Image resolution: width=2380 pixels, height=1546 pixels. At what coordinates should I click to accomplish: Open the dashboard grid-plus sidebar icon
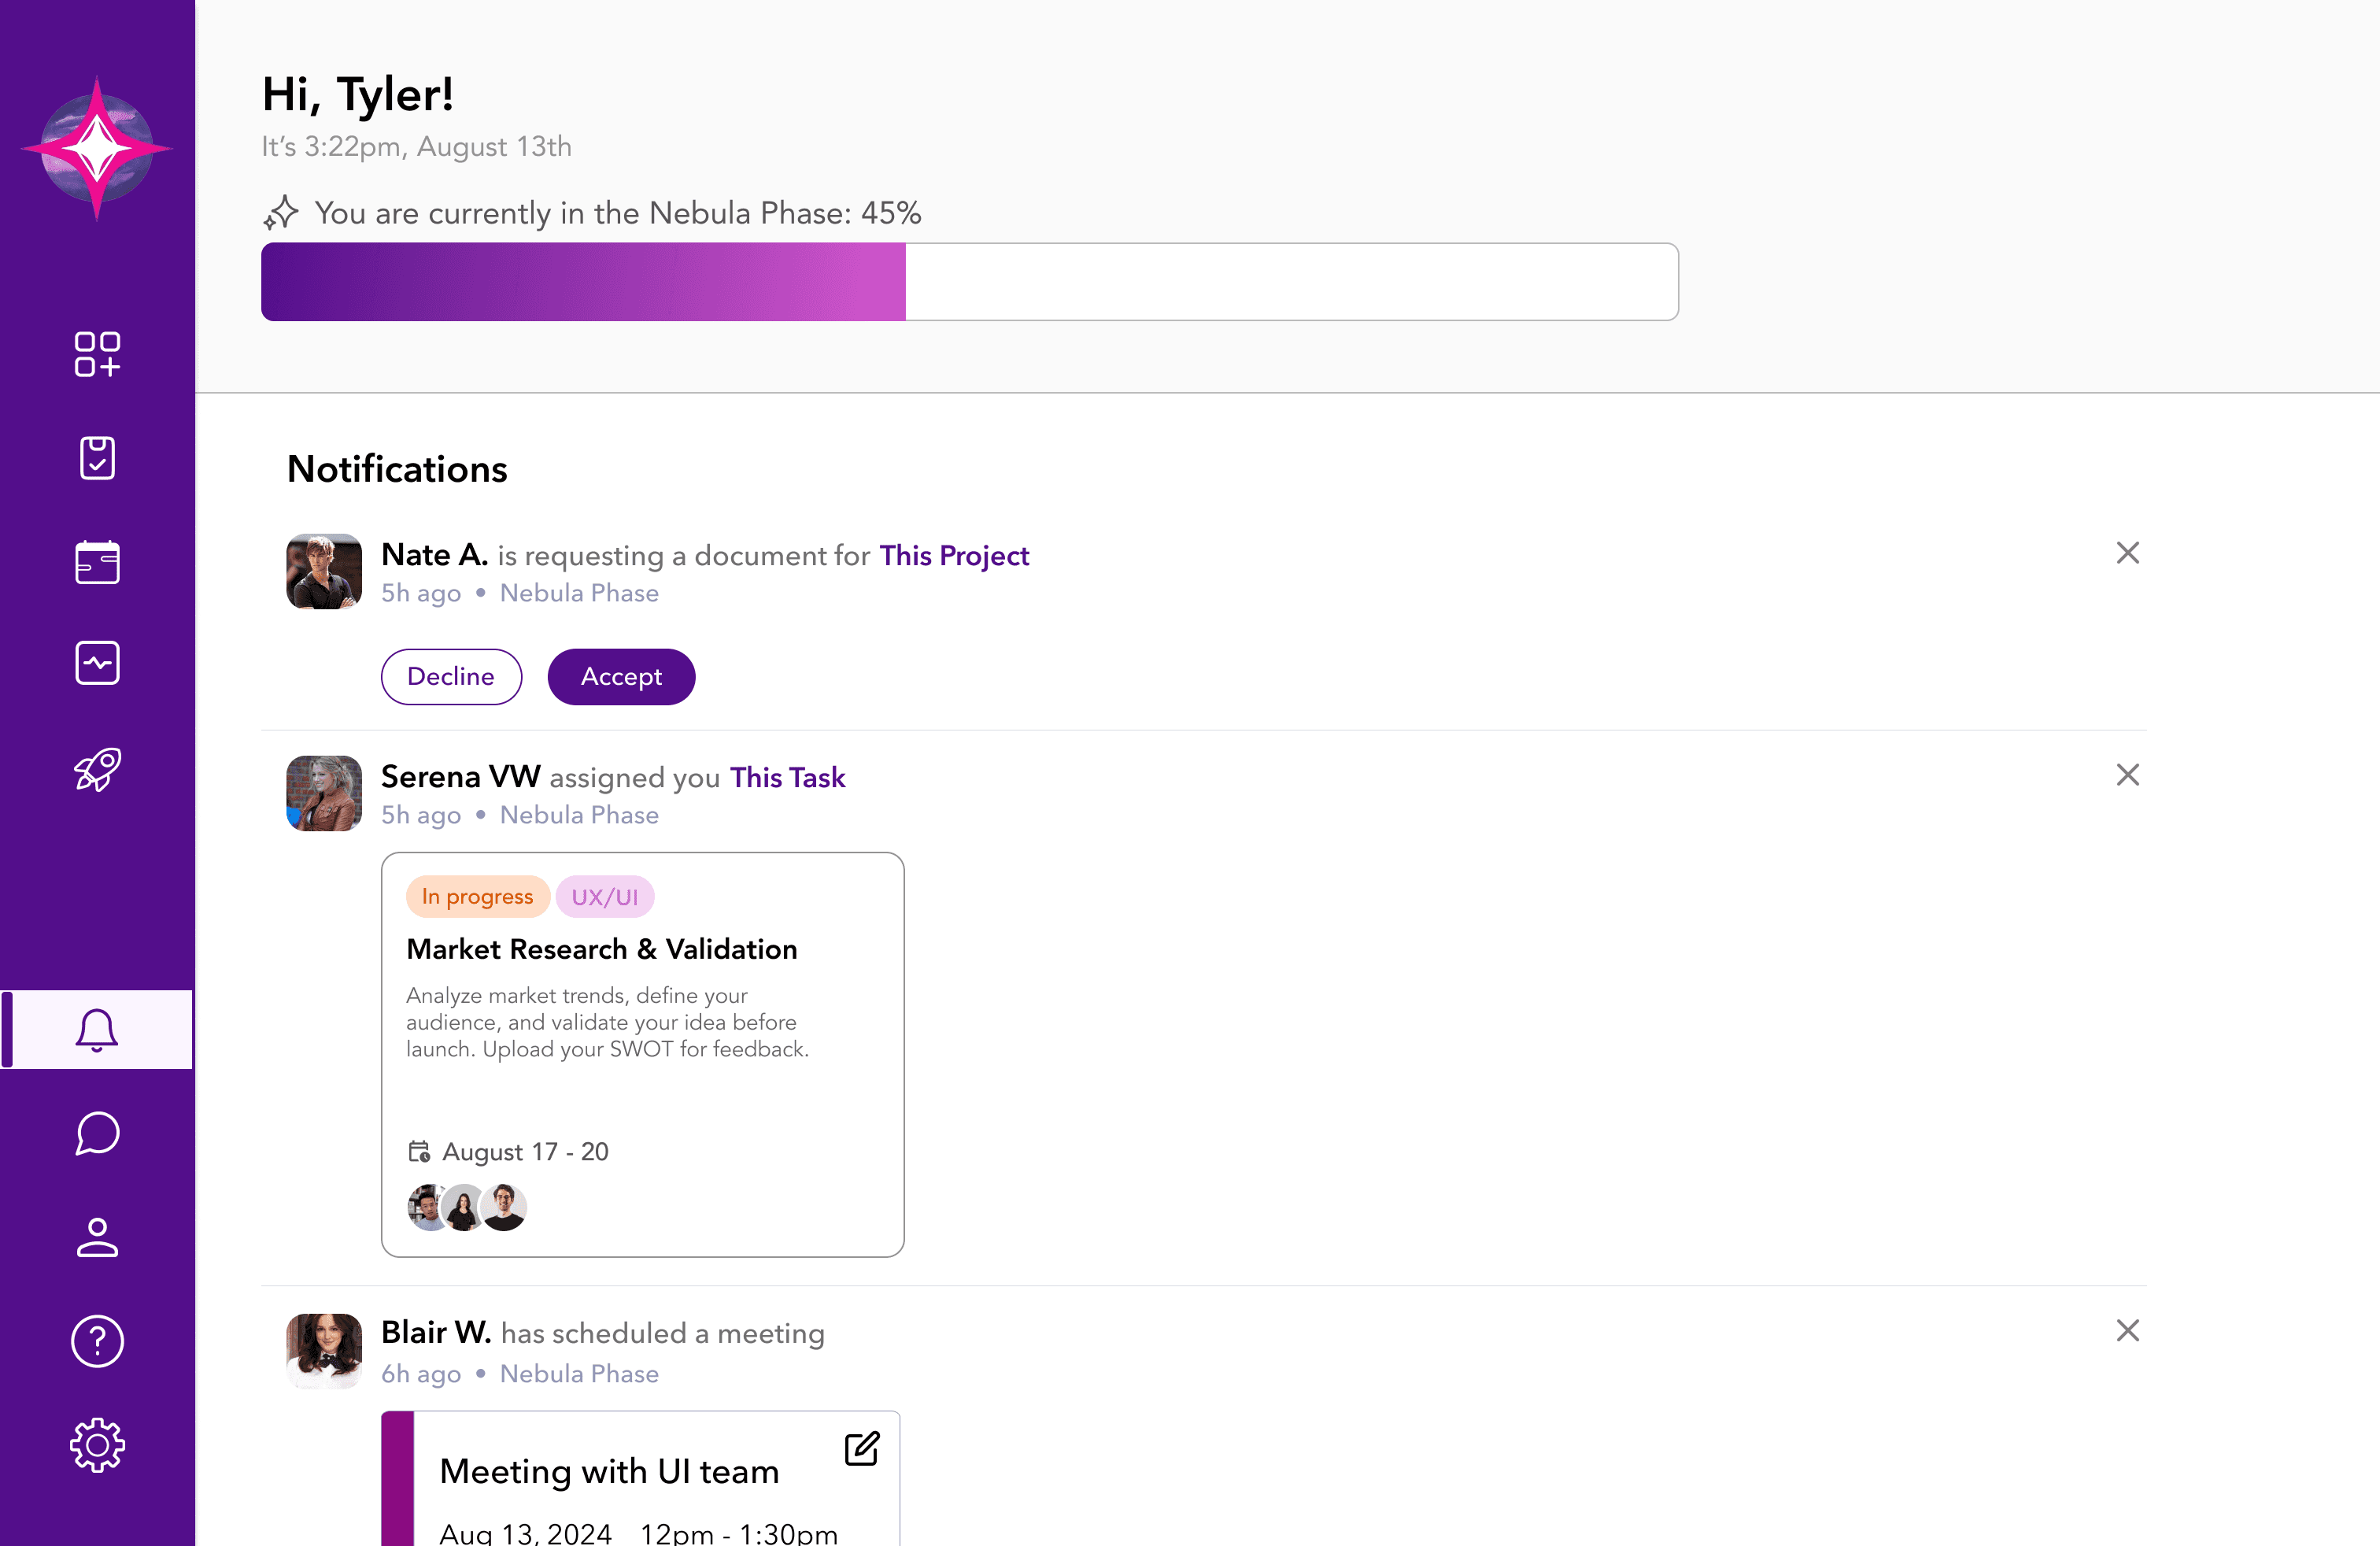coord(97,354)
